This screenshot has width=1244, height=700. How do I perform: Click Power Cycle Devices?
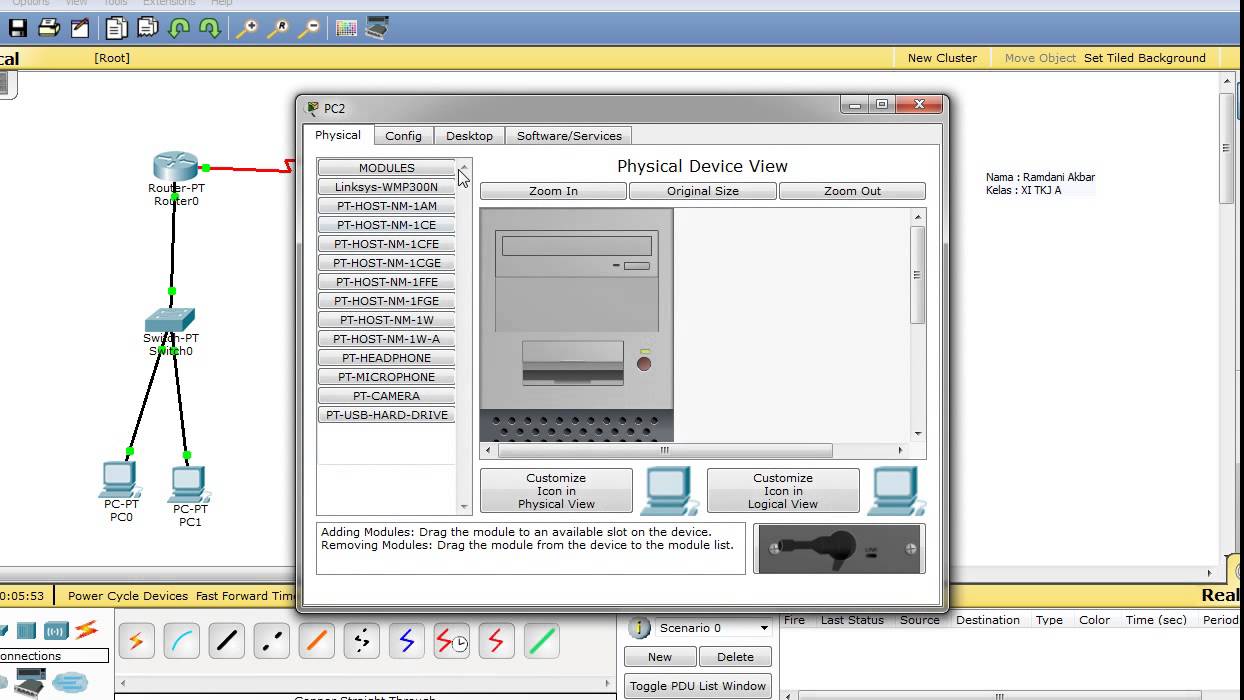coord(128,596)
